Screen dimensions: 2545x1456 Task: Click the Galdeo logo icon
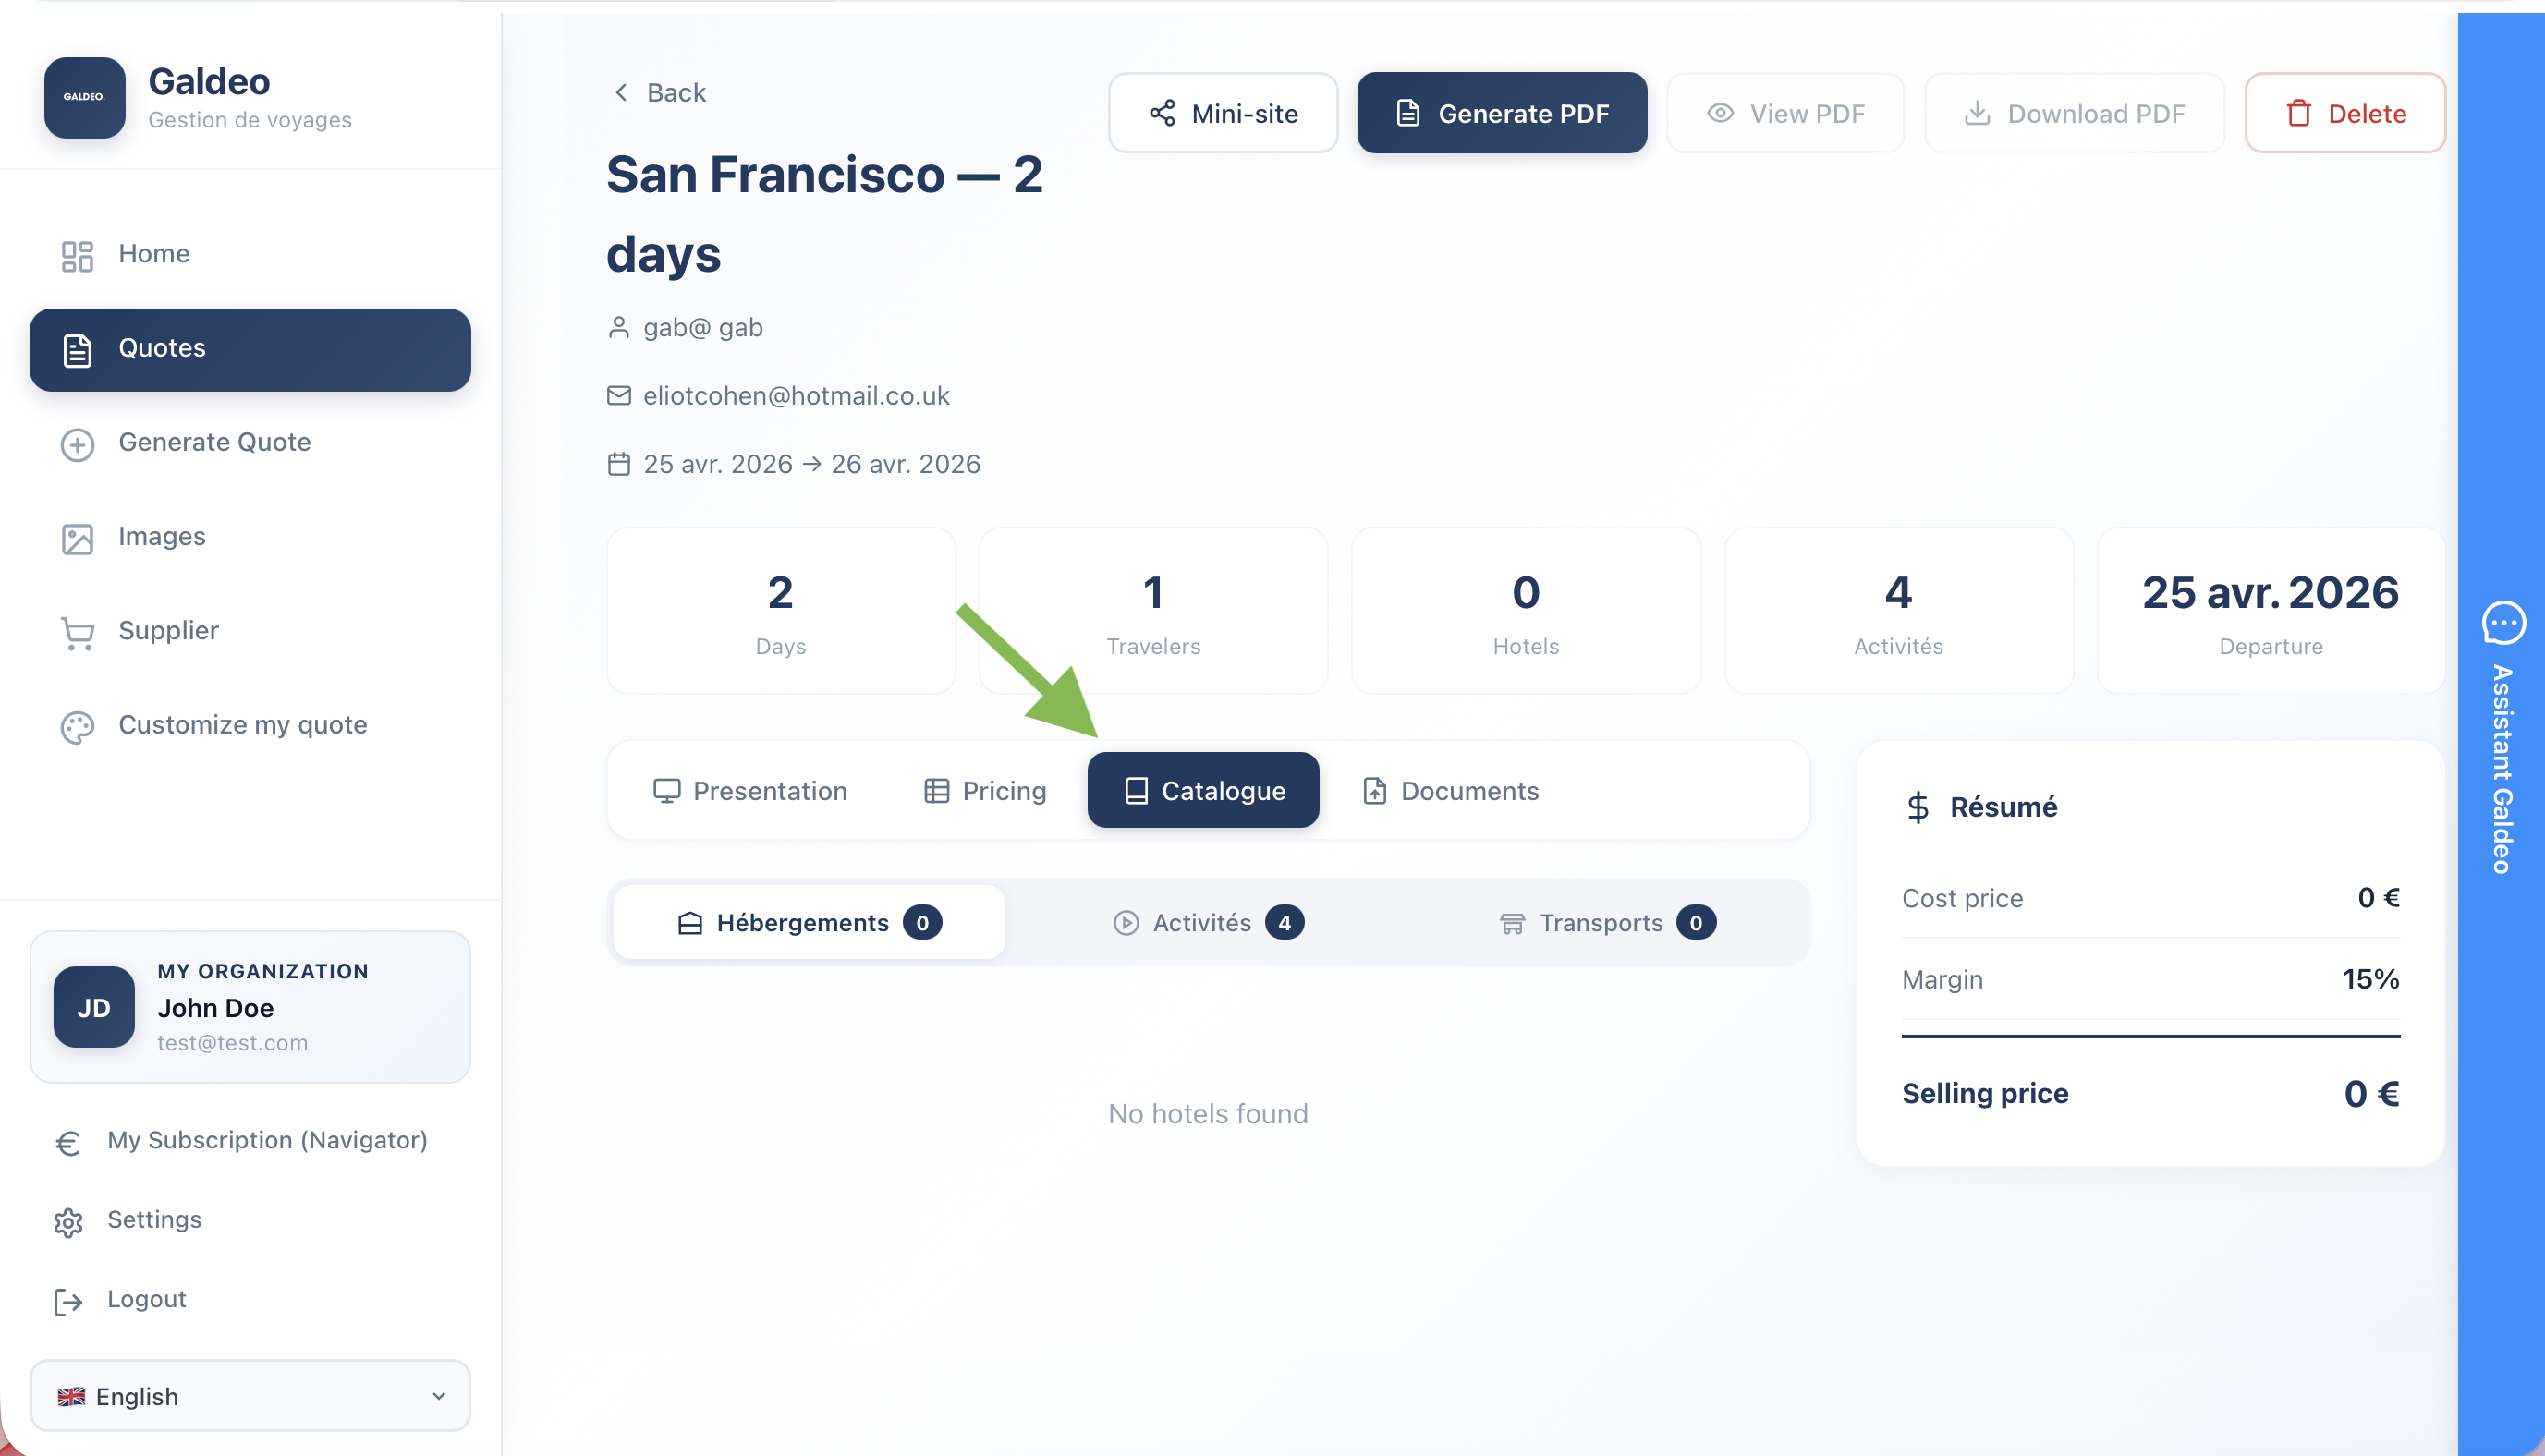[x=85, y=97]
